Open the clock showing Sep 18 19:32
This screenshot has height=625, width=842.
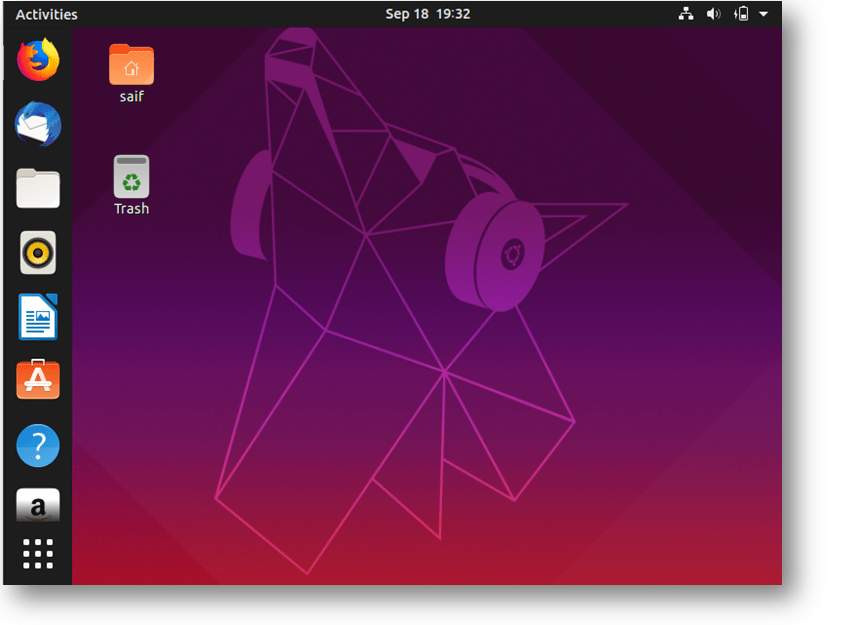pyautogui.click(x=427, y=14)
